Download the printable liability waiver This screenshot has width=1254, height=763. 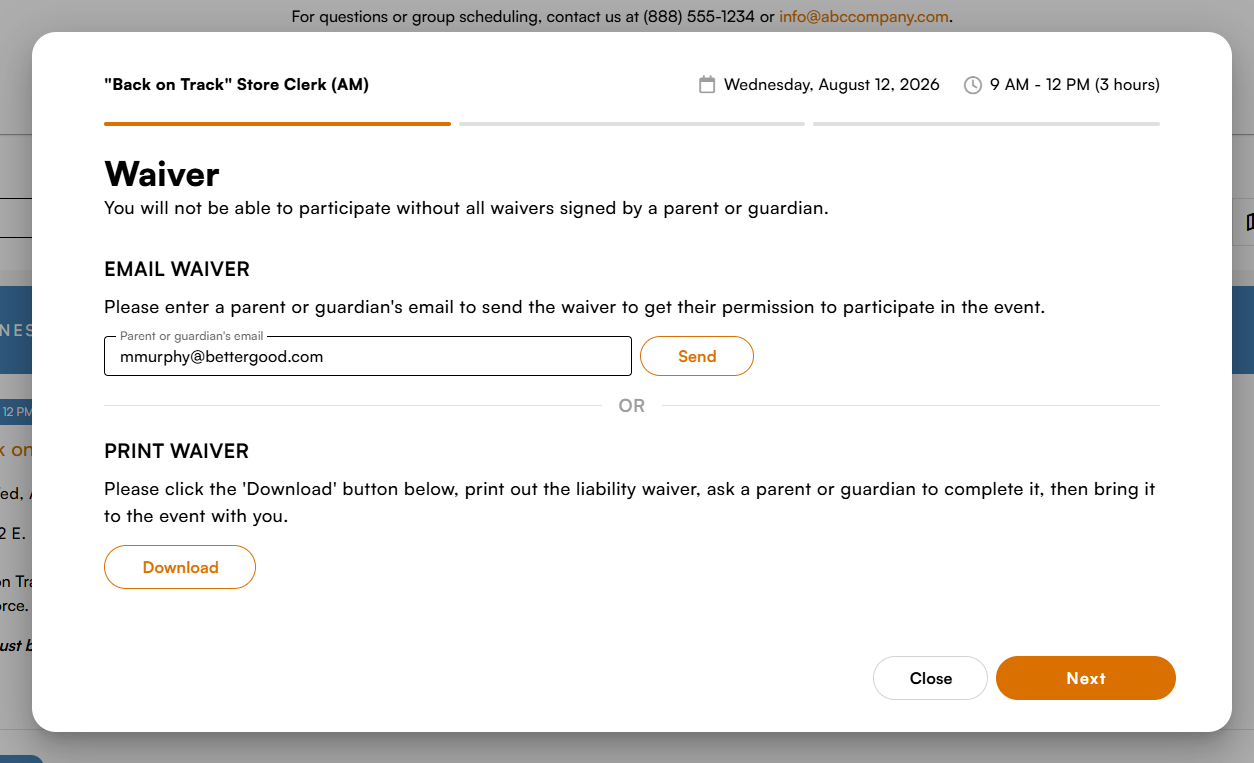180,567
